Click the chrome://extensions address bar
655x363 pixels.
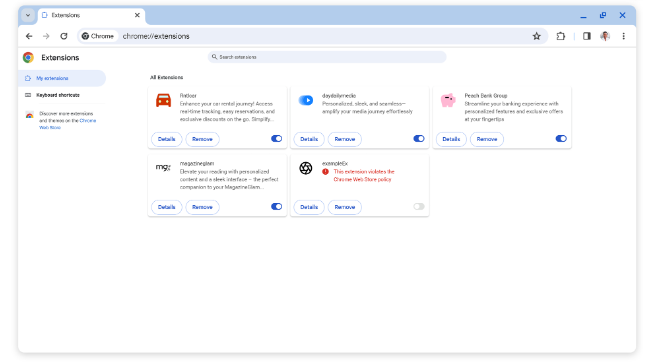click(312, 36)
